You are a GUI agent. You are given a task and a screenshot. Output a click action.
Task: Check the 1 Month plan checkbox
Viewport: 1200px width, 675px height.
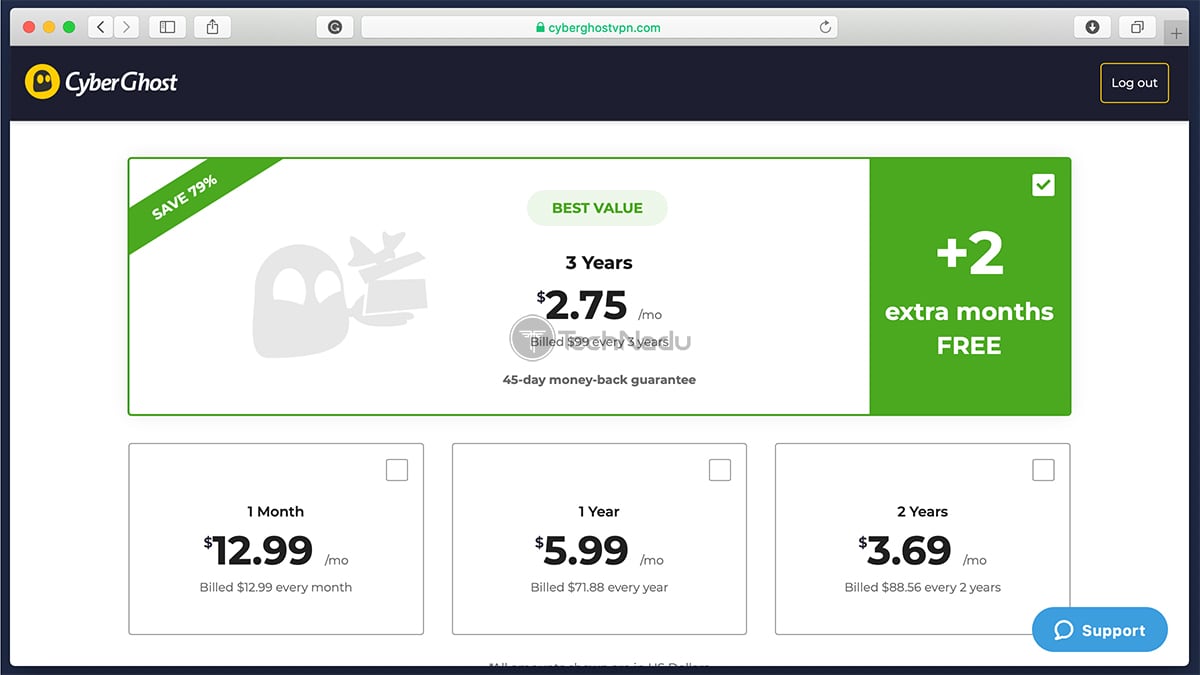pyautogui.click(x=397, y=470)
